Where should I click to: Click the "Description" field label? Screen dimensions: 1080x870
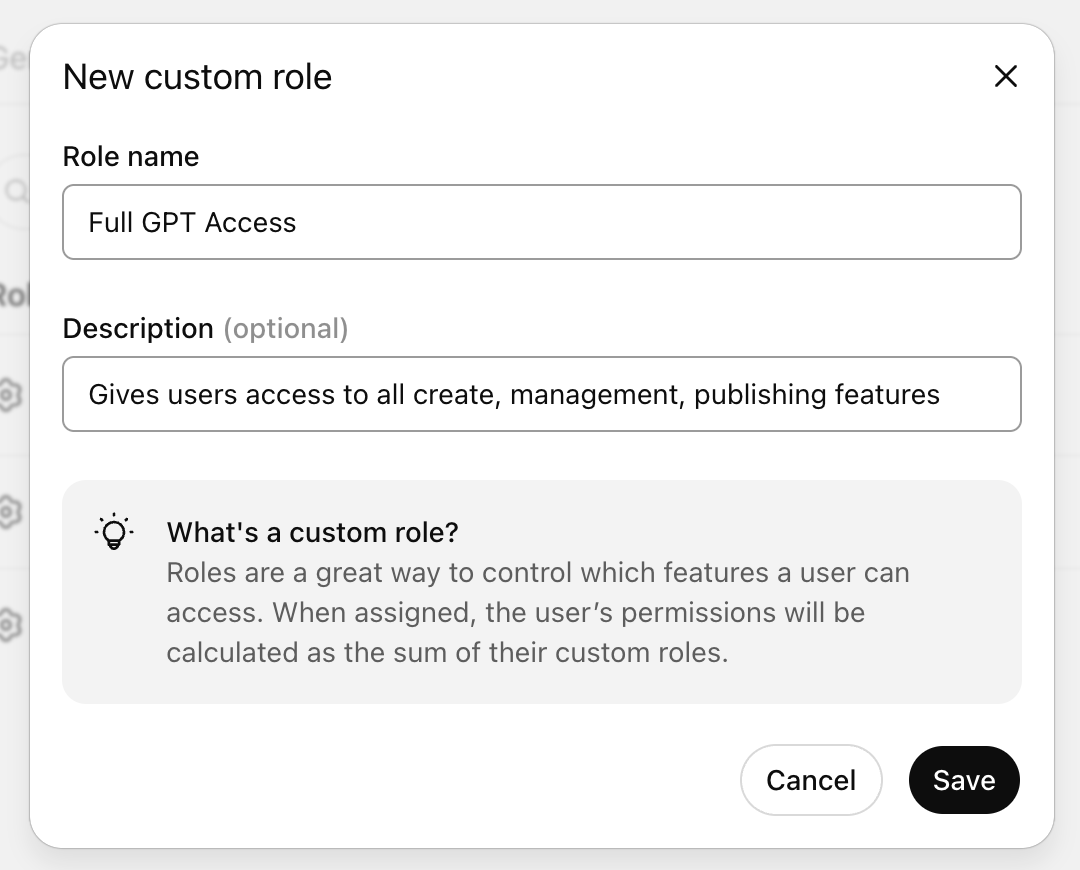point(138,328)
